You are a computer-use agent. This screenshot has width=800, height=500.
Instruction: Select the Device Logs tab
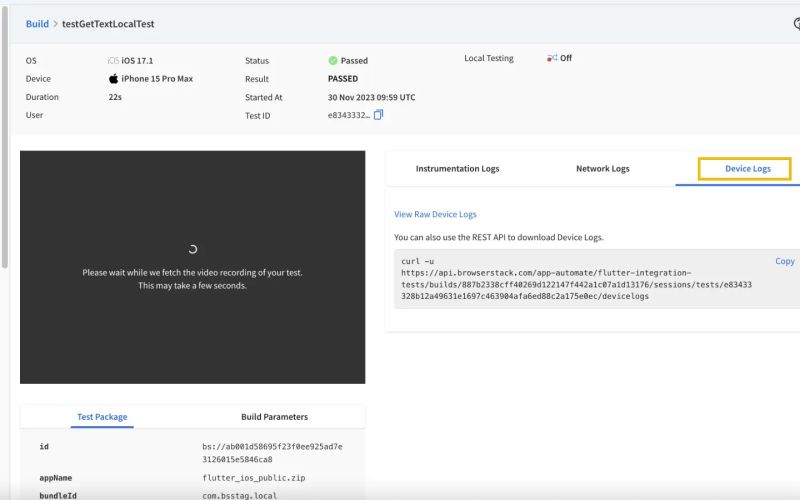(747, 168)
